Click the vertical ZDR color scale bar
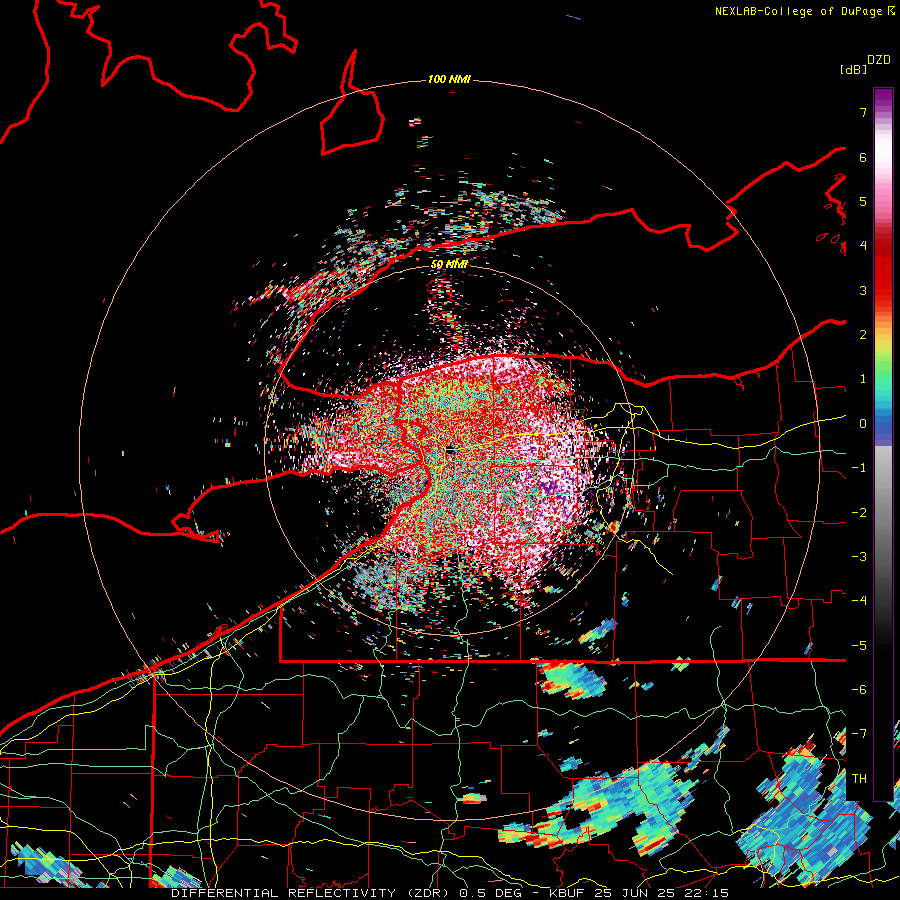Viewport: 900px width, 900px height. pyautogui.click(x=883, y=444)
